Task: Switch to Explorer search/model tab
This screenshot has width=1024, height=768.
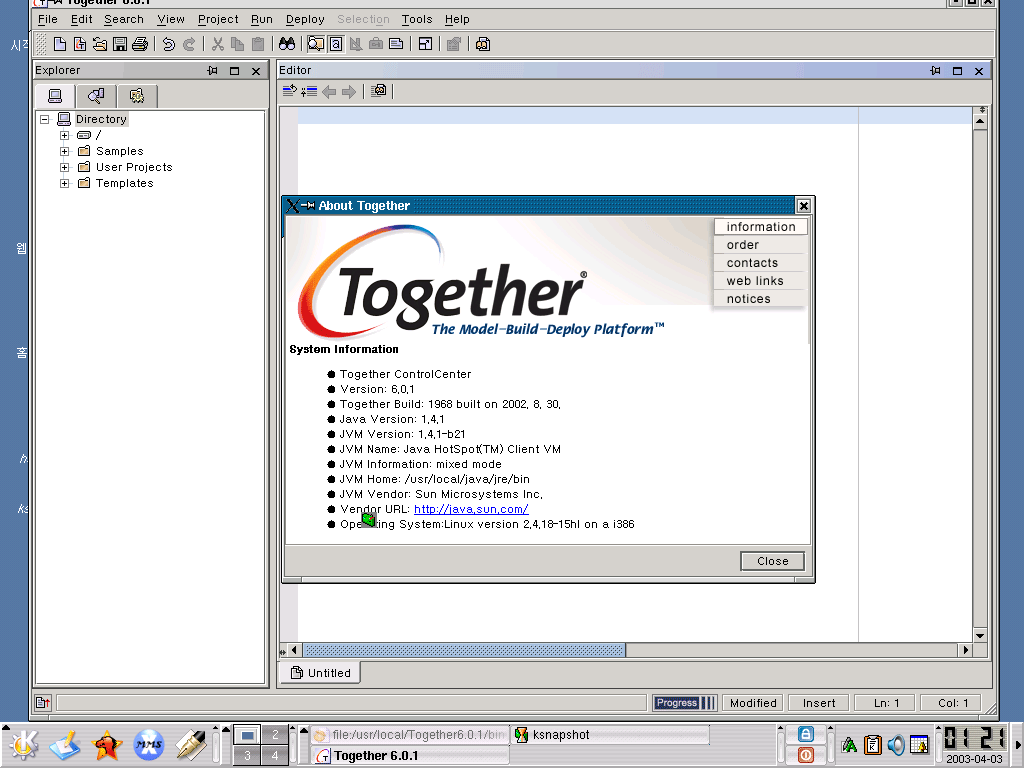Action: (x=96, y=96)
